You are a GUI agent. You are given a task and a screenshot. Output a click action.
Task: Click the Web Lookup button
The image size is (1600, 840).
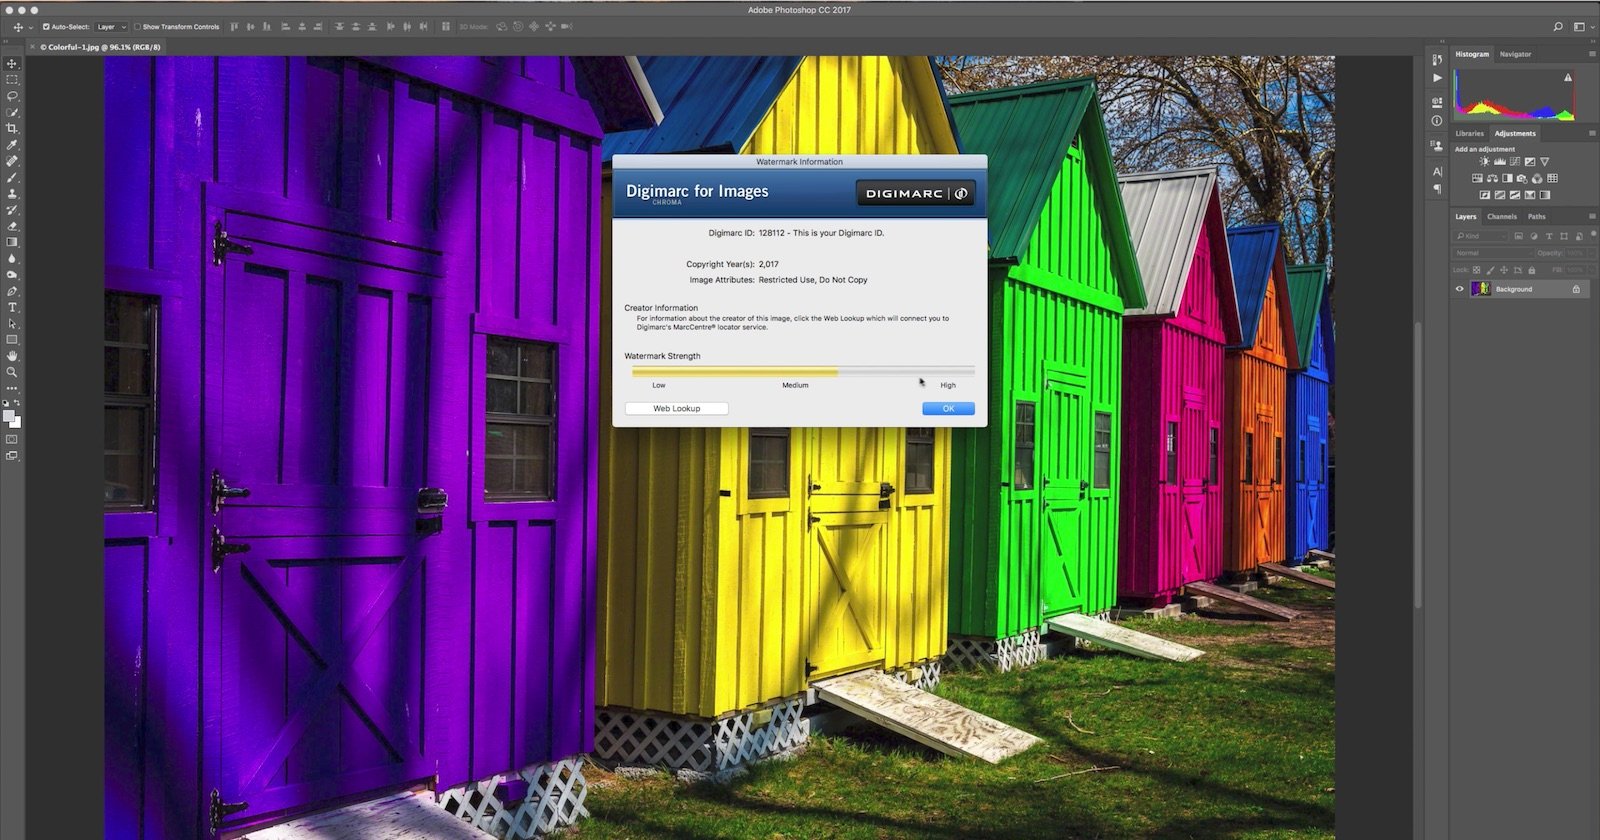tap(676, 408)
